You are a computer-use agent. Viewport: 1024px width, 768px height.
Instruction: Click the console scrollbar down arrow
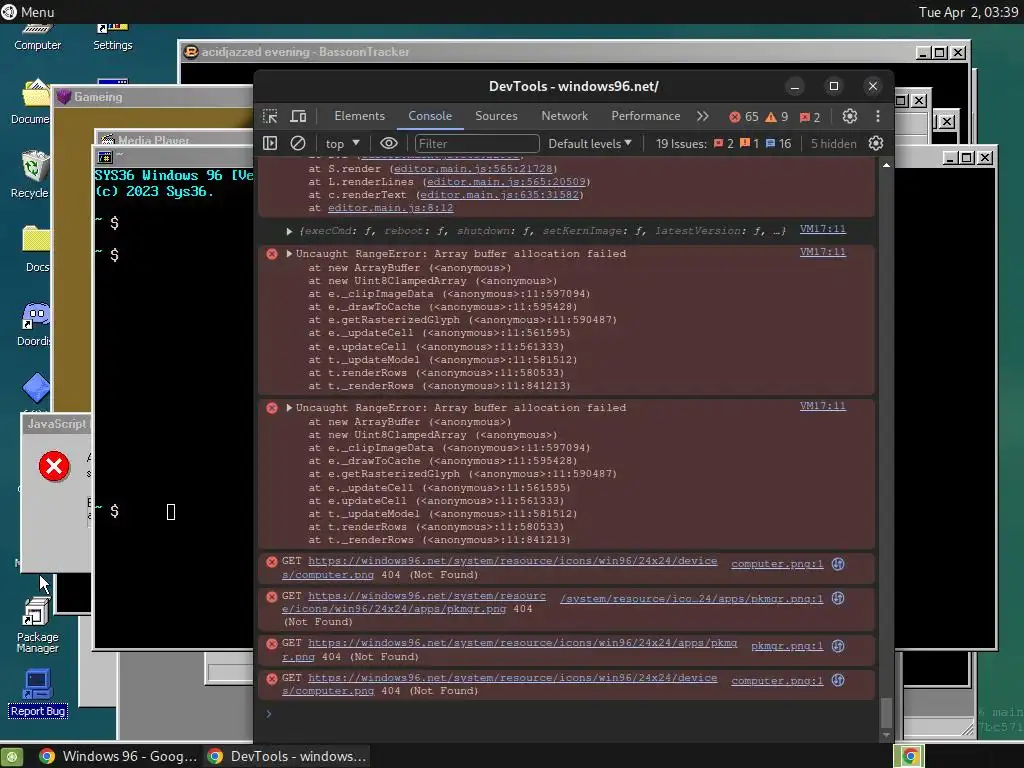886,735
